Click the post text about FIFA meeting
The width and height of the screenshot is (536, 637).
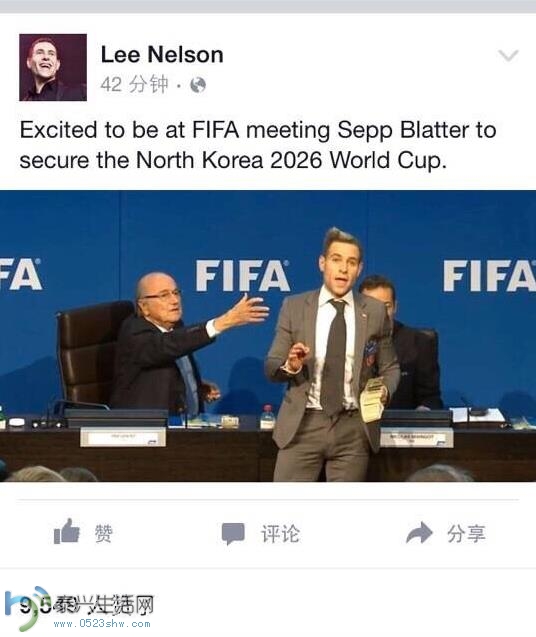coord(258,145)
